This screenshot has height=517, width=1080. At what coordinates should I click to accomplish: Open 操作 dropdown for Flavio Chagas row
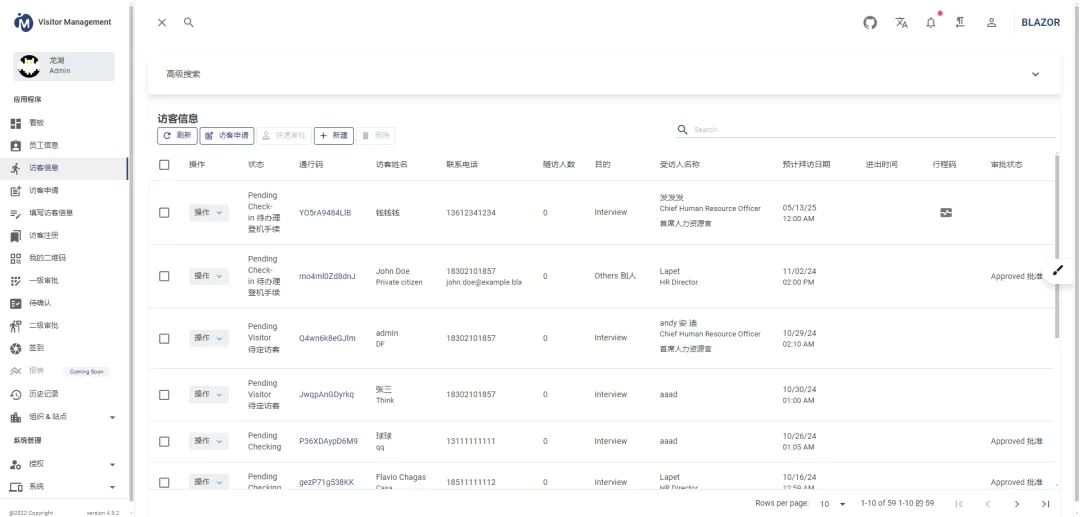pyautogui.click(x=209, y=482)
